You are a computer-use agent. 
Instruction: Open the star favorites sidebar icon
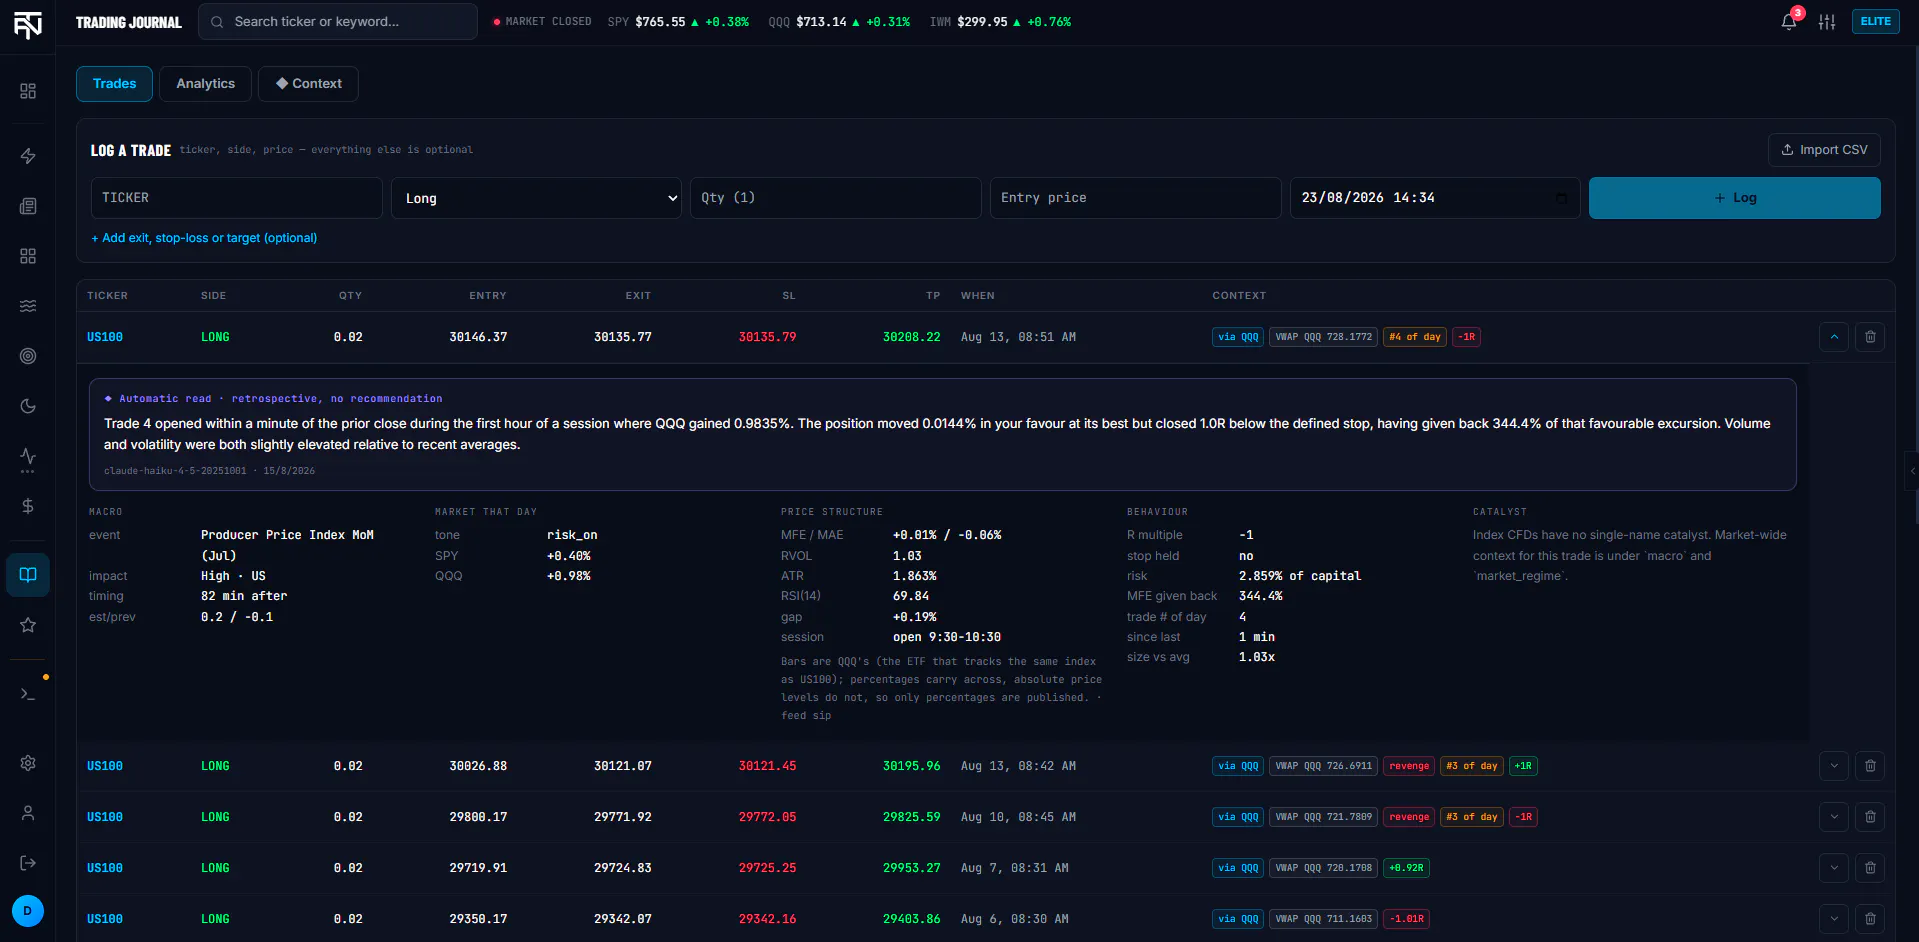point(28,625)
